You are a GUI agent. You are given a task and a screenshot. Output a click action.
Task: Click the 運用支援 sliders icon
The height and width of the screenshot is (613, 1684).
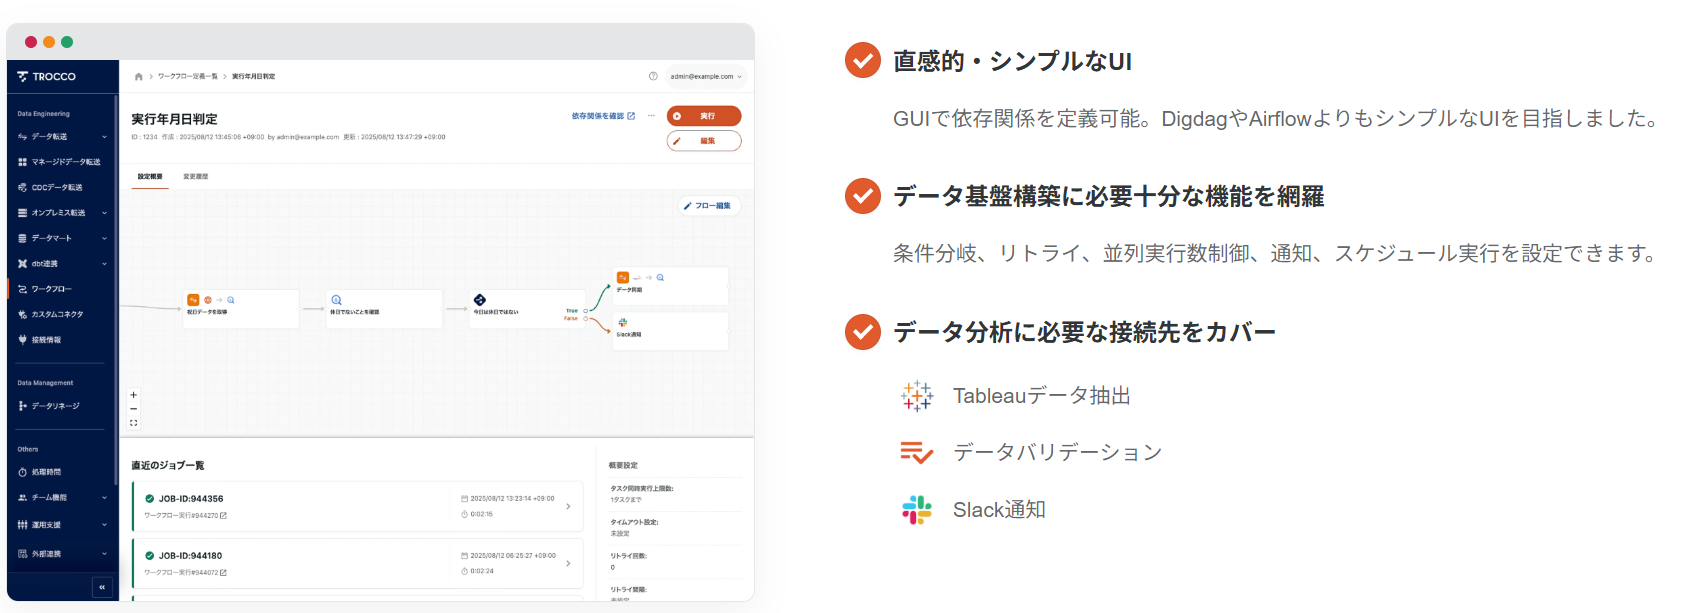pos(22,525)
